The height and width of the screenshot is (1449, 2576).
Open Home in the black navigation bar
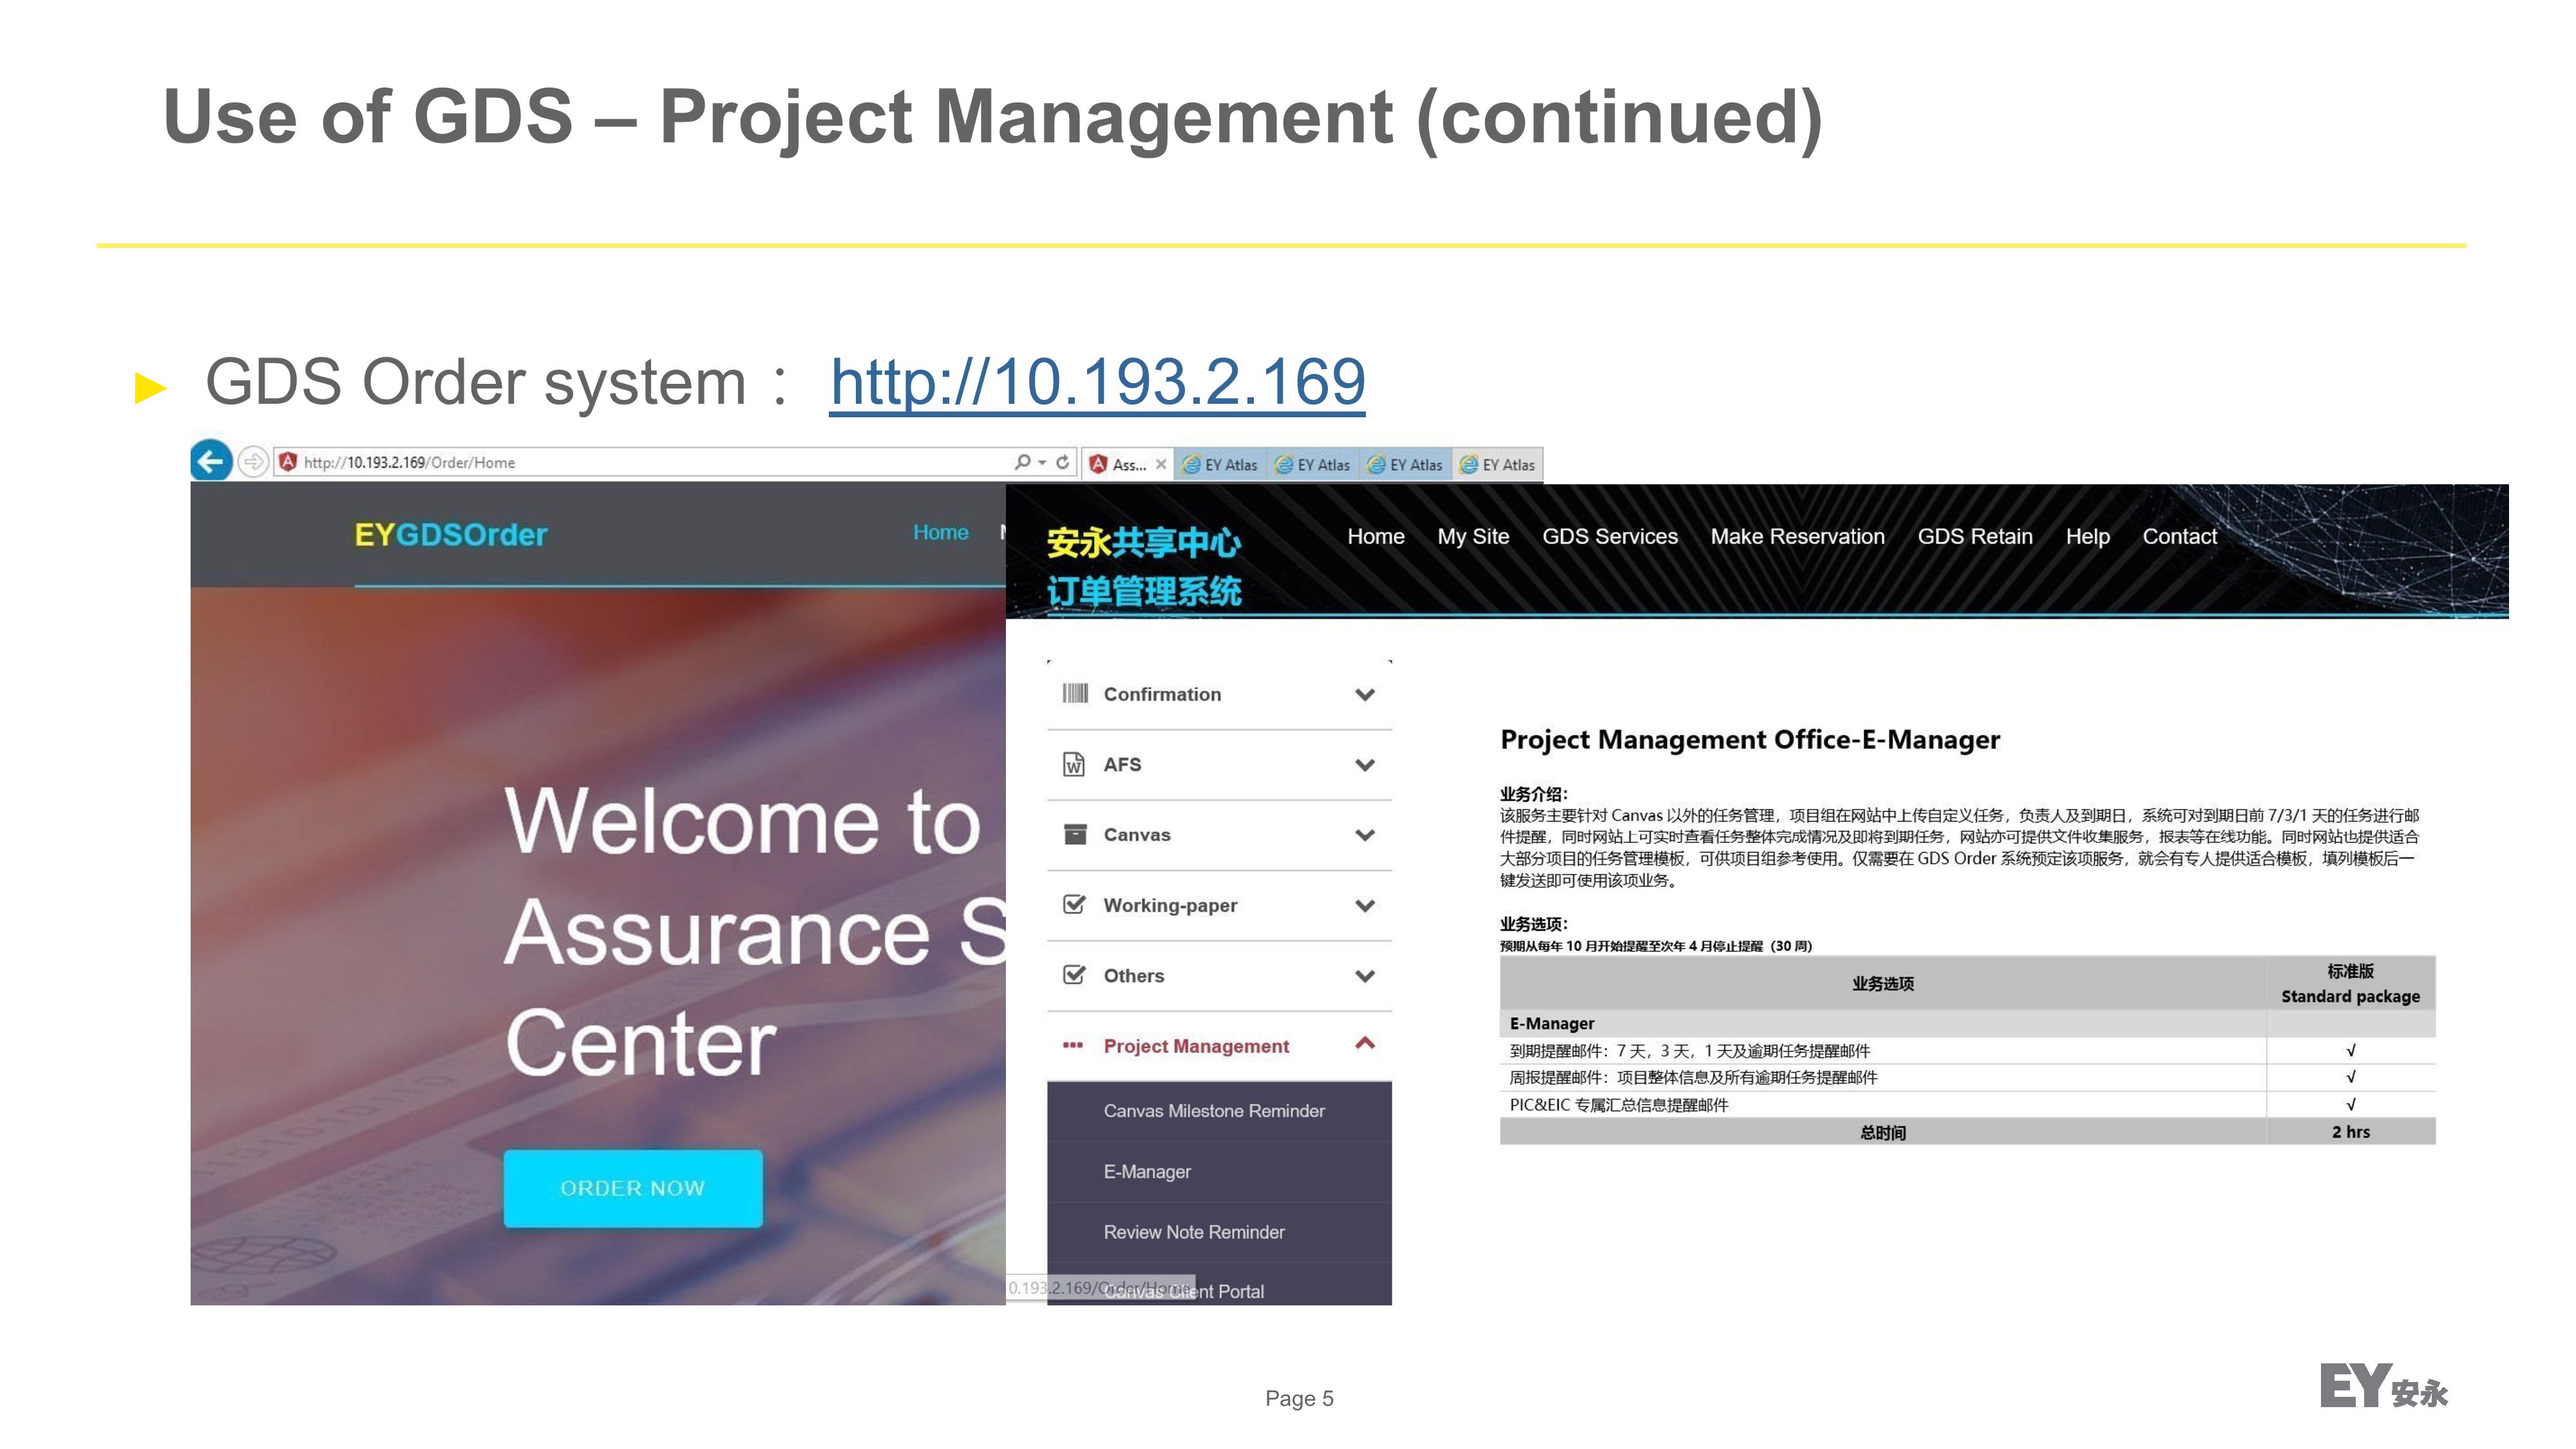[1375, 537]
